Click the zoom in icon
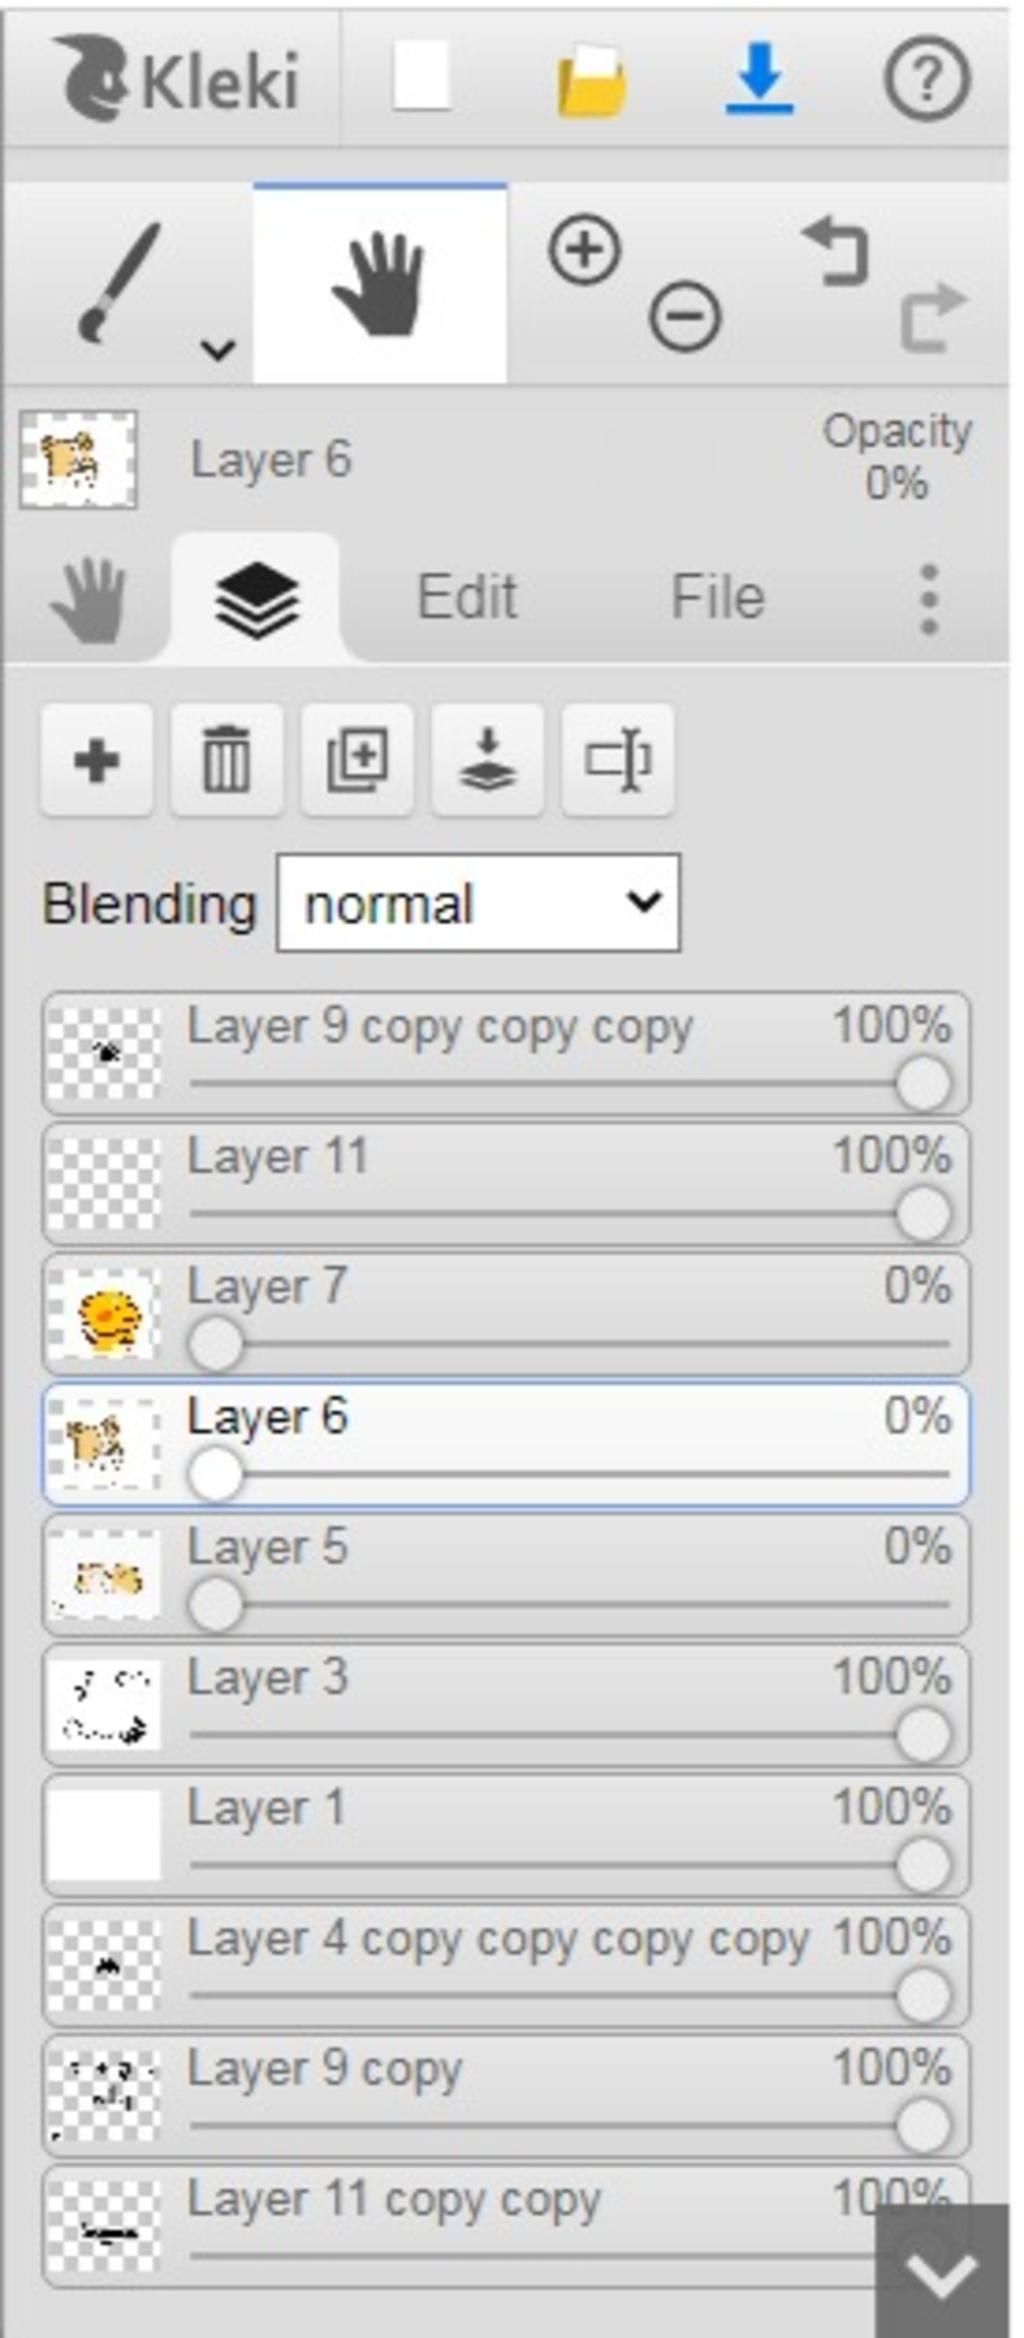 pyautogui.click(x=584, y=250)
